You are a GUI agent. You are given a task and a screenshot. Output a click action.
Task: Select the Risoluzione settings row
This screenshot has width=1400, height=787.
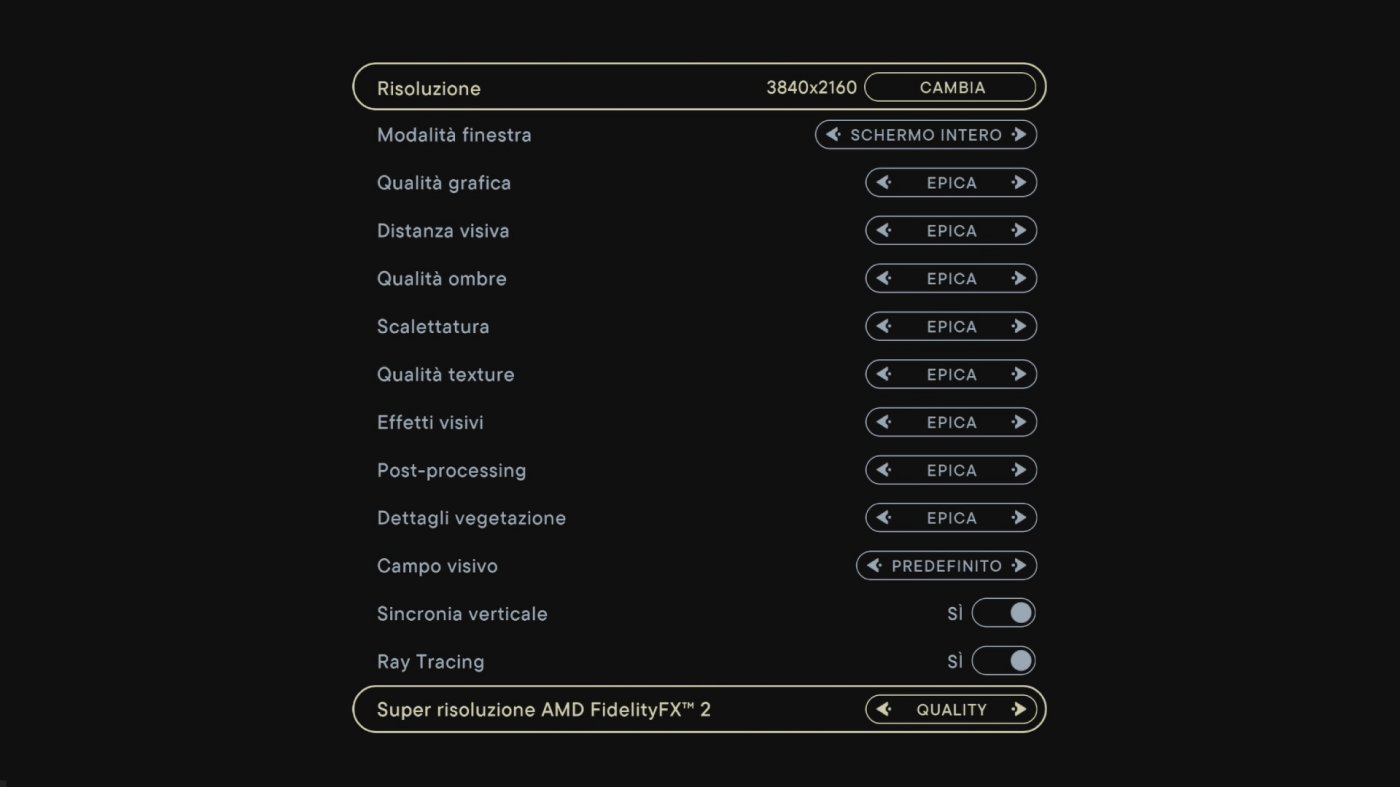click(700, 87)
